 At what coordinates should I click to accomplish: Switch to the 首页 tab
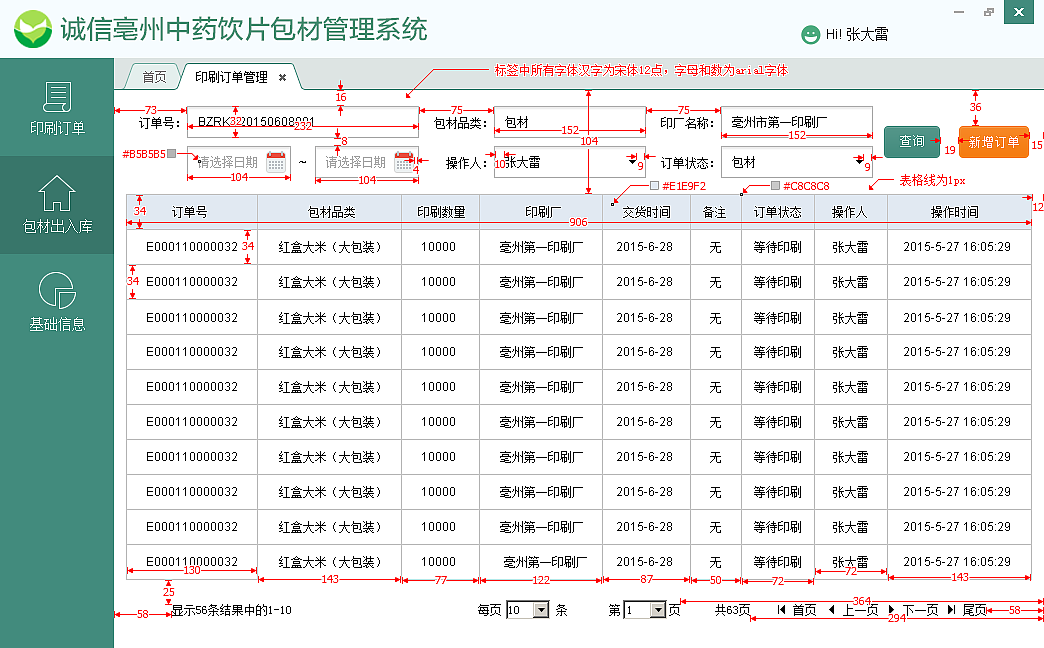[x=154, y=77]
